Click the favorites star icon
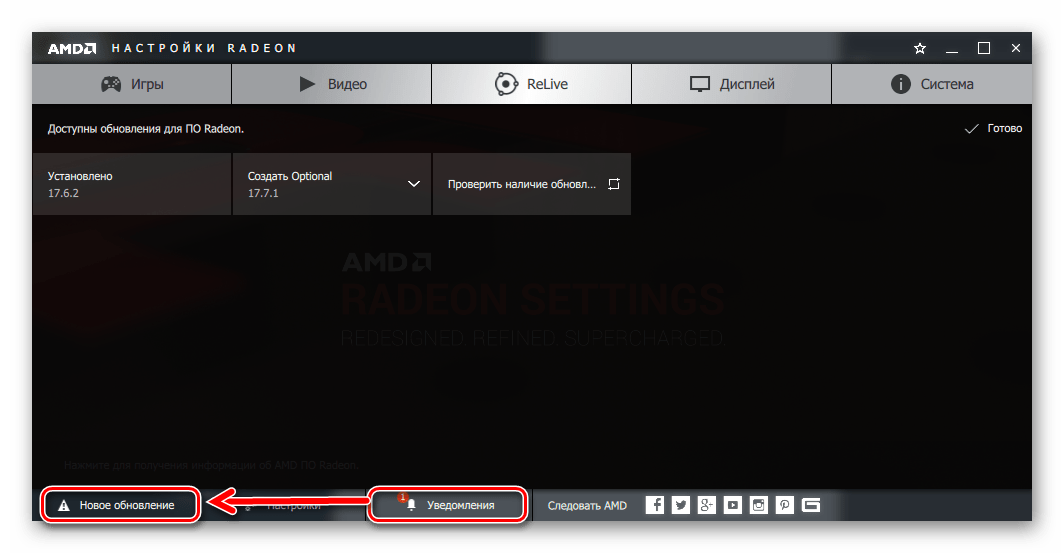The width and height of the screenshot is (1064, 553). point(919,48)
